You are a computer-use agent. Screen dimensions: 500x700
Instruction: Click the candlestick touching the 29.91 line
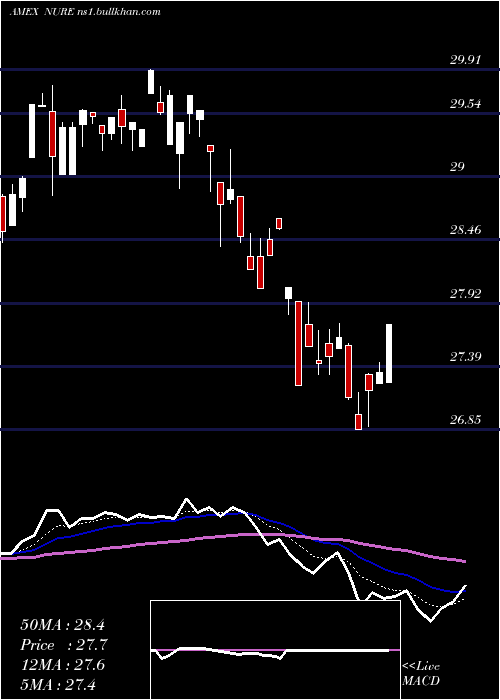click(x=151, y=82)
